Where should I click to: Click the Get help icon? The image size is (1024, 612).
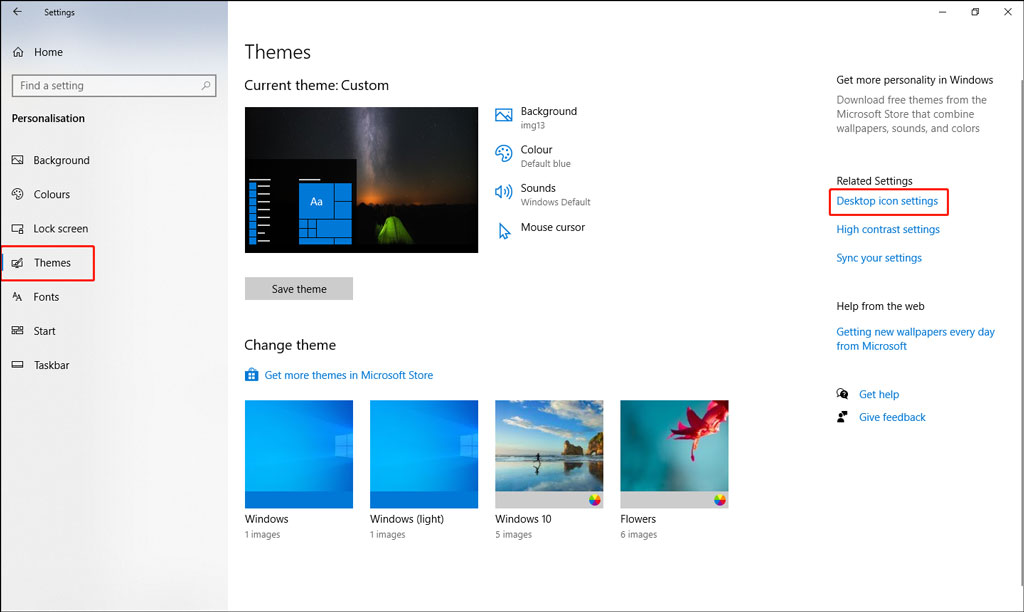[842, 394]
